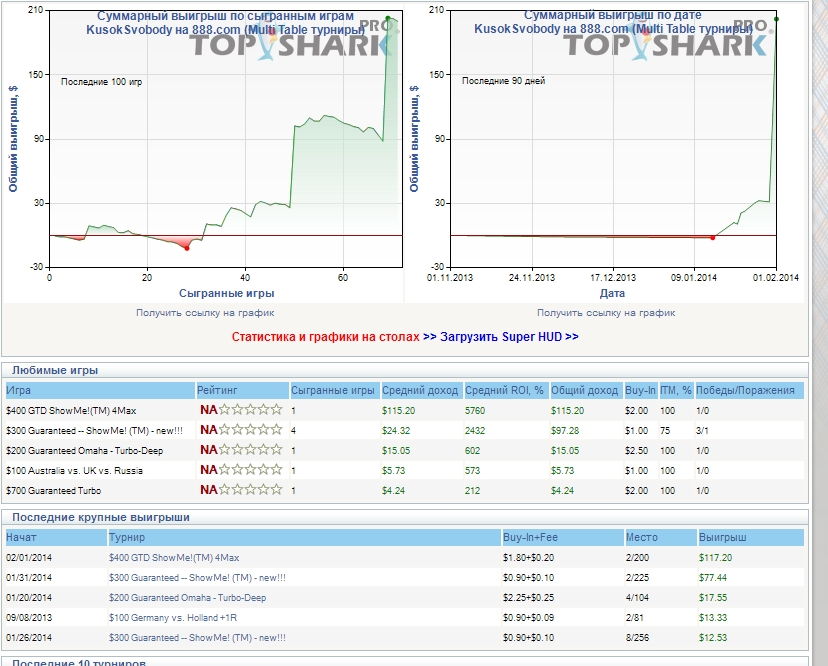
Task: Click the star rating for $300 Guaranteed favorite game
Action: point(251,430)
